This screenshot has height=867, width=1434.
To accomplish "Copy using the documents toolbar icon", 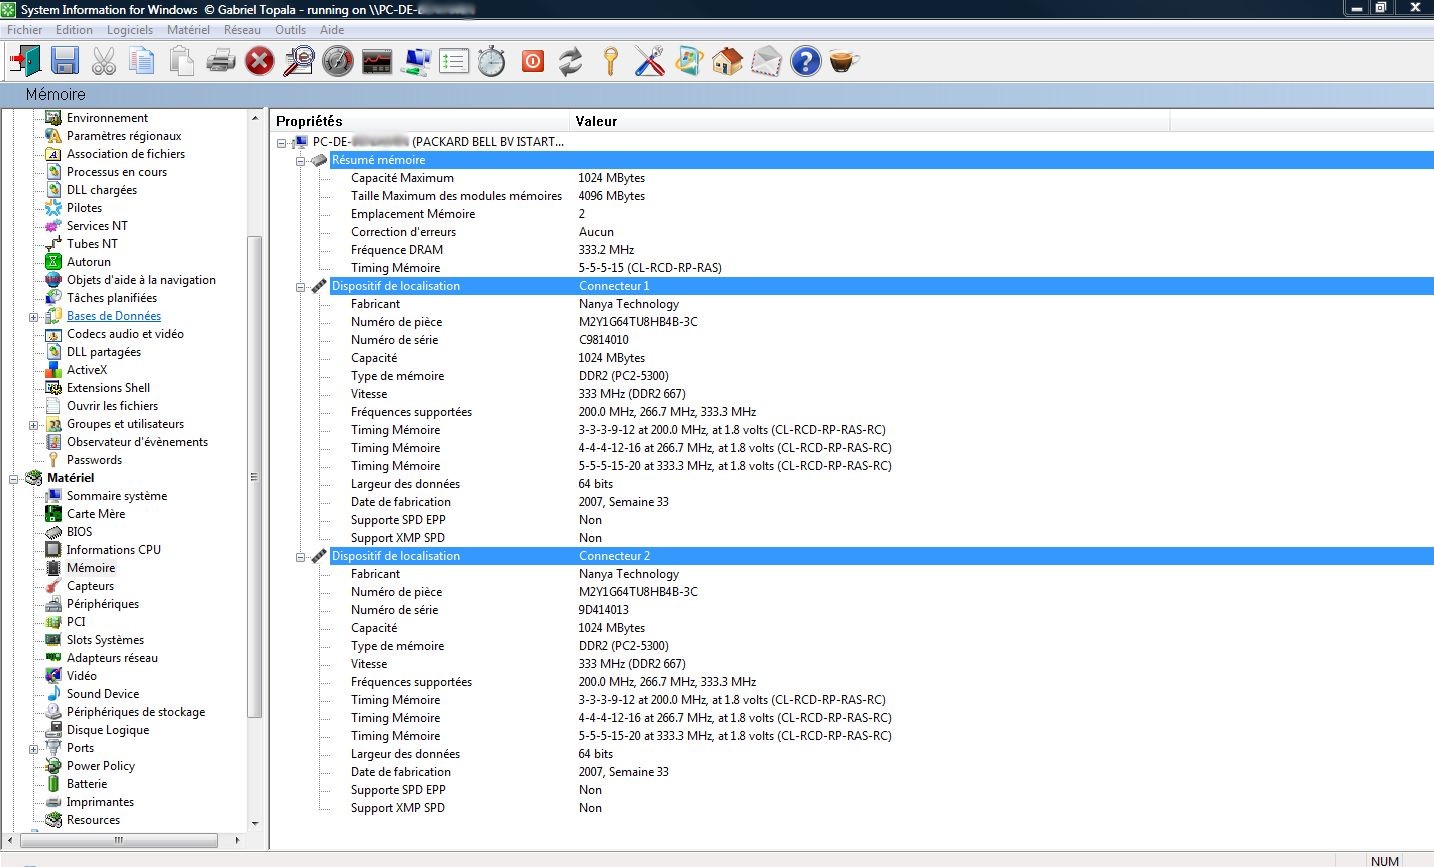I will 142,62.
